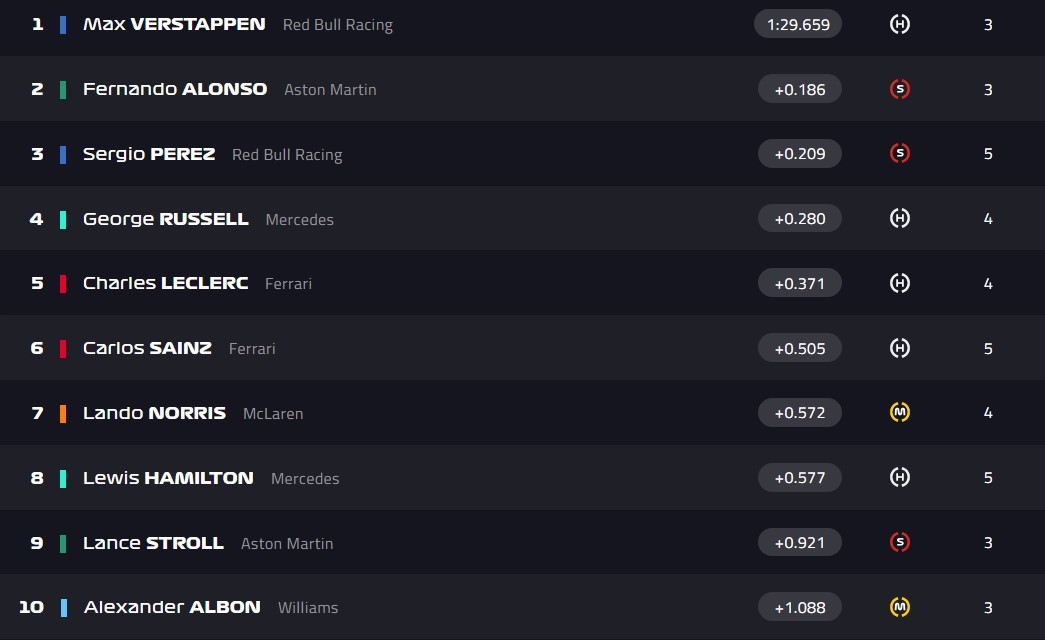Click Ferrari red team color bar for Leclerc
The width and height of the screenshot is (1045, 640).
[x=63, y=283]
